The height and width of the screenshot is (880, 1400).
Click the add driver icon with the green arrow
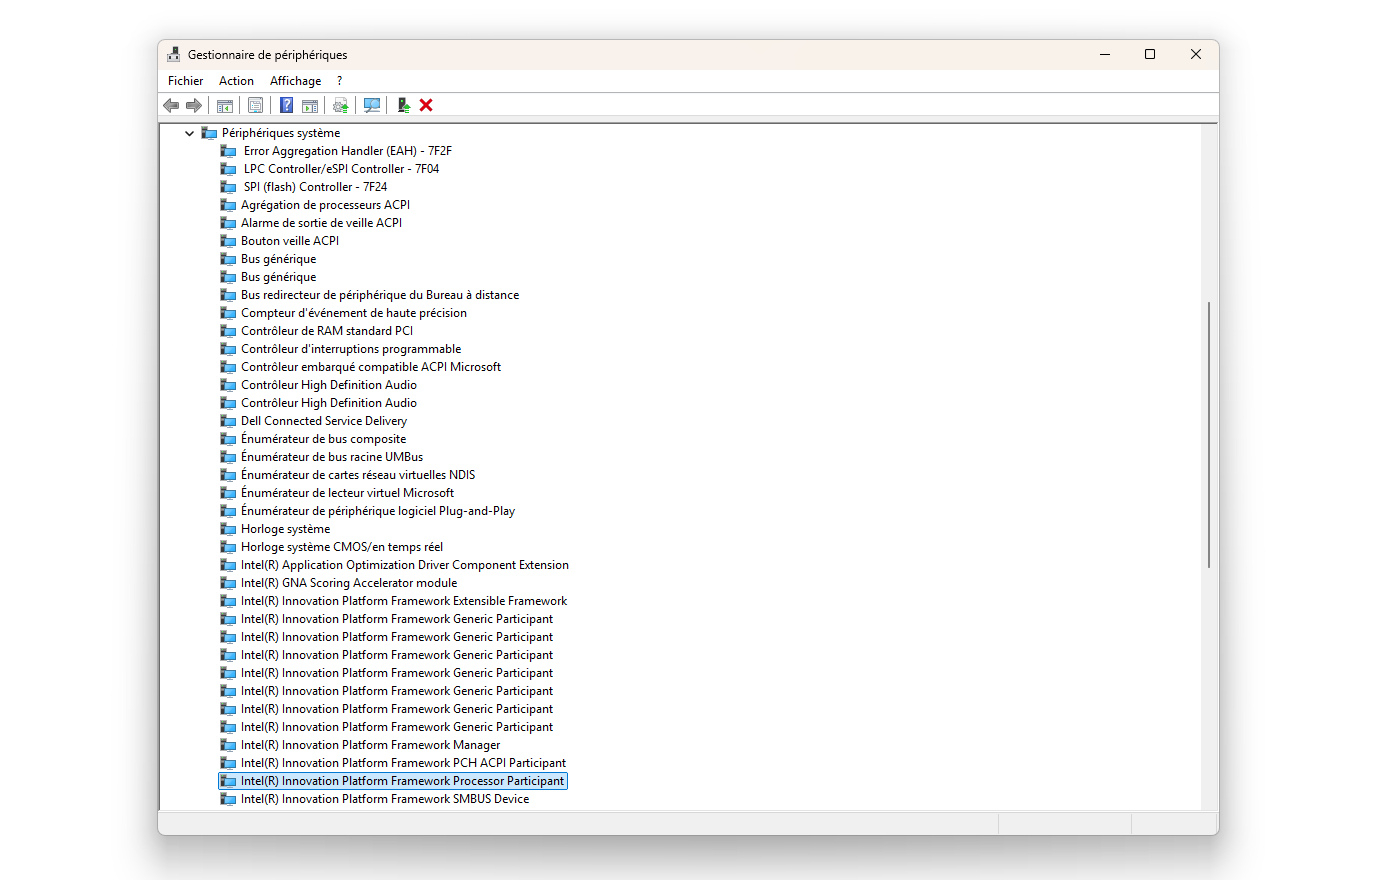tap(403, 105)
